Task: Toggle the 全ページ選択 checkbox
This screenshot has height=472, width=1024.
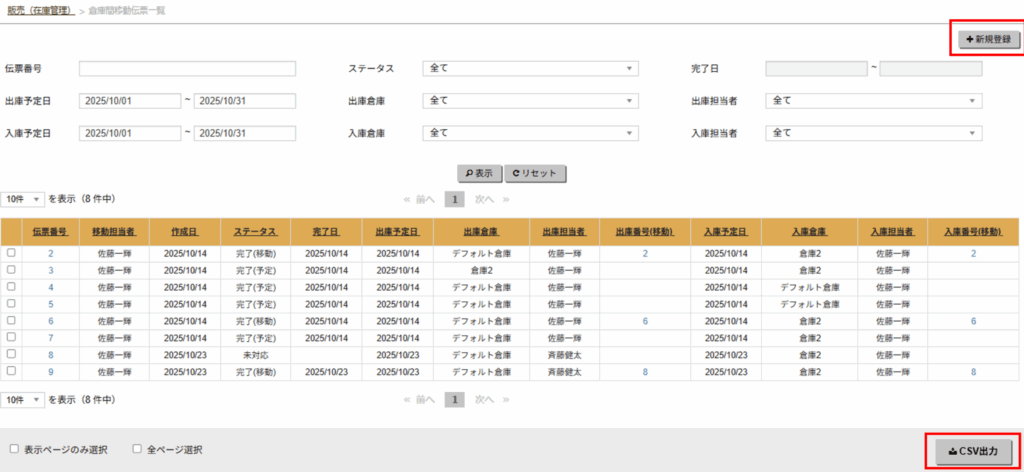Action: (x=137, y=449)
